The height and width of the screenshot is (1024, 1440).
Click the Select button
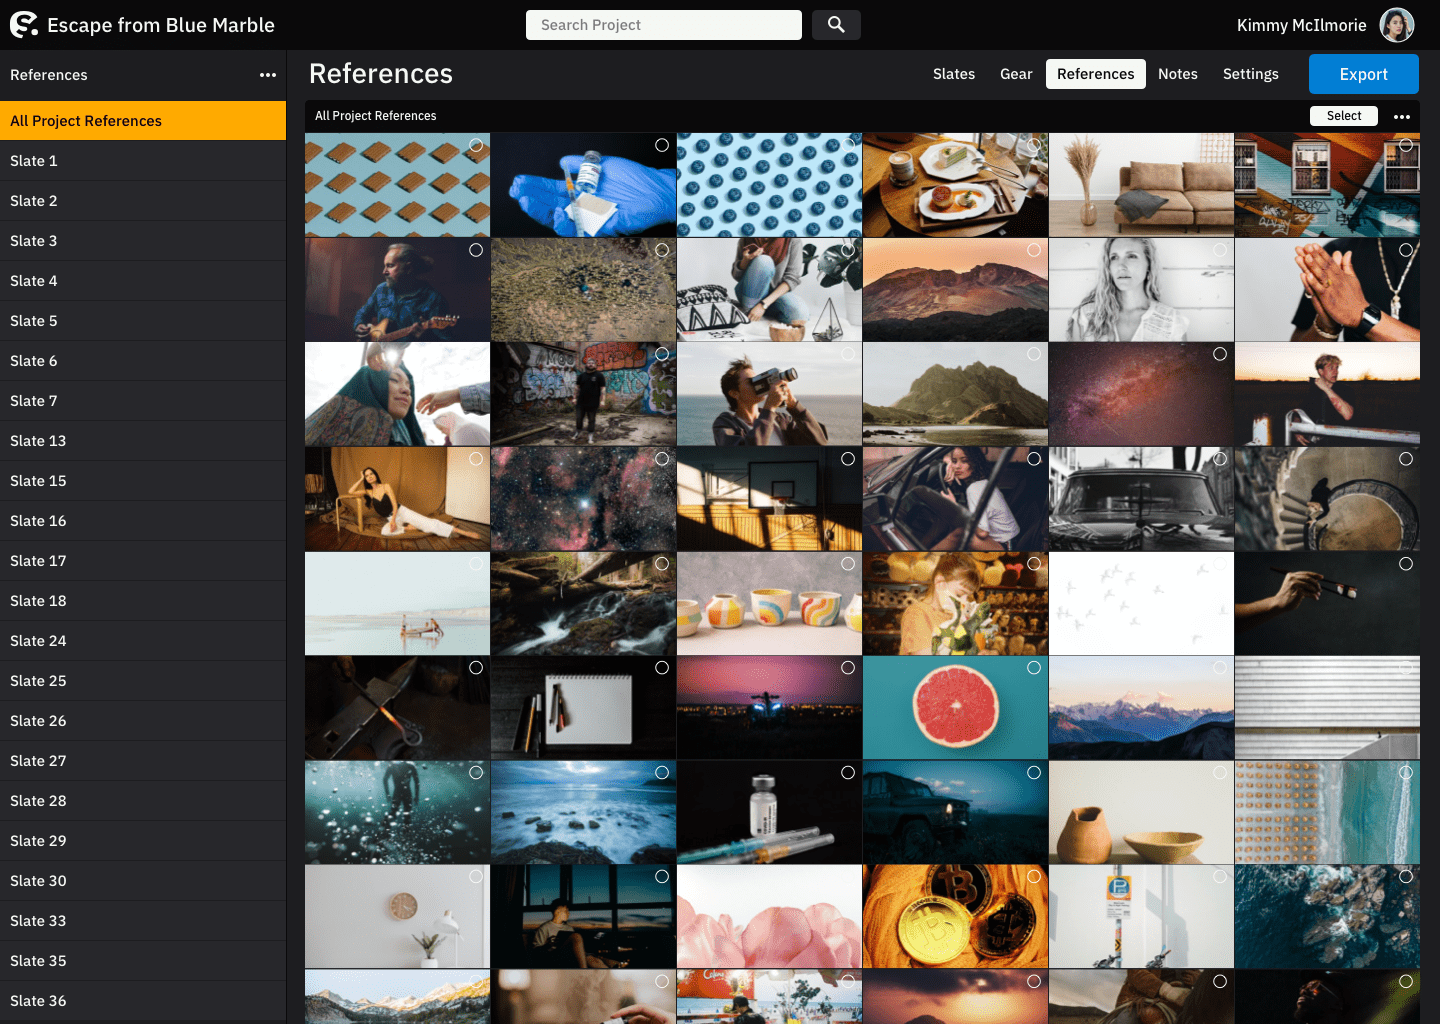pyautogui.click(x=1343, y=116)
